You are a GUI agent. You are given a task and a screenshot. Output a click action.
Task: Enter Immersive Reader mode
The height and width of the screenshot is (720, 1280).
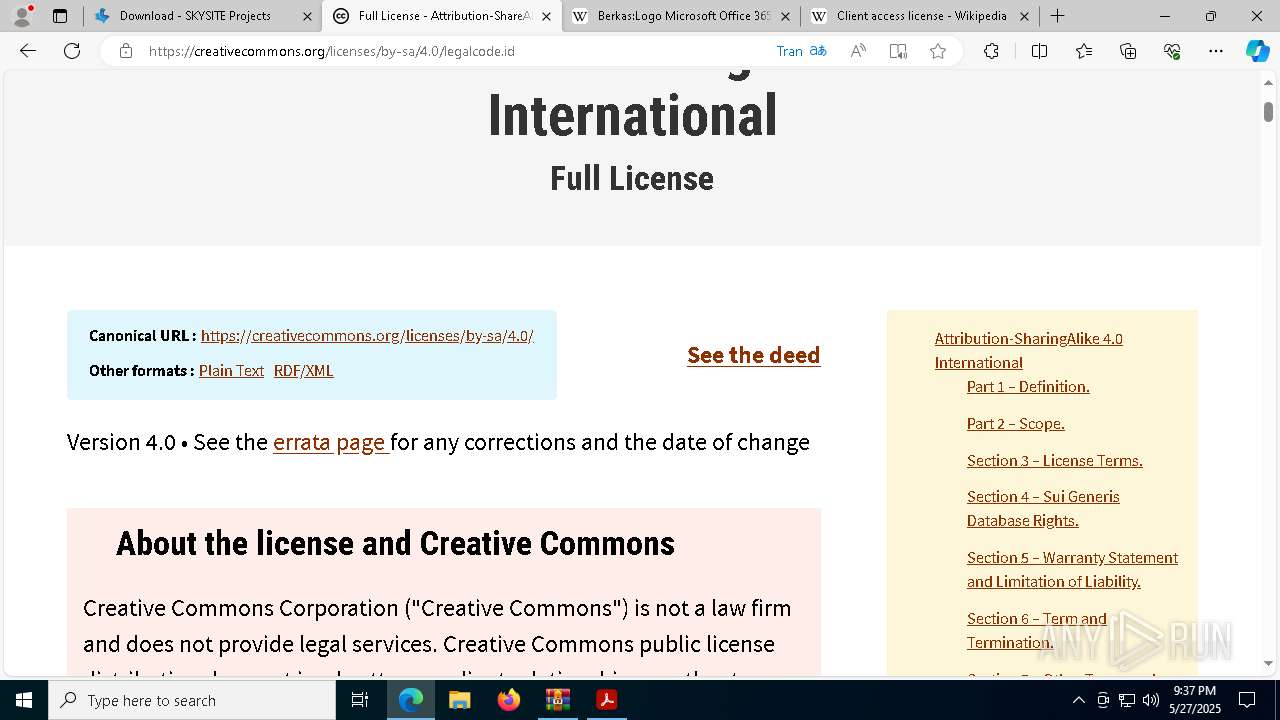click(898, 51)
